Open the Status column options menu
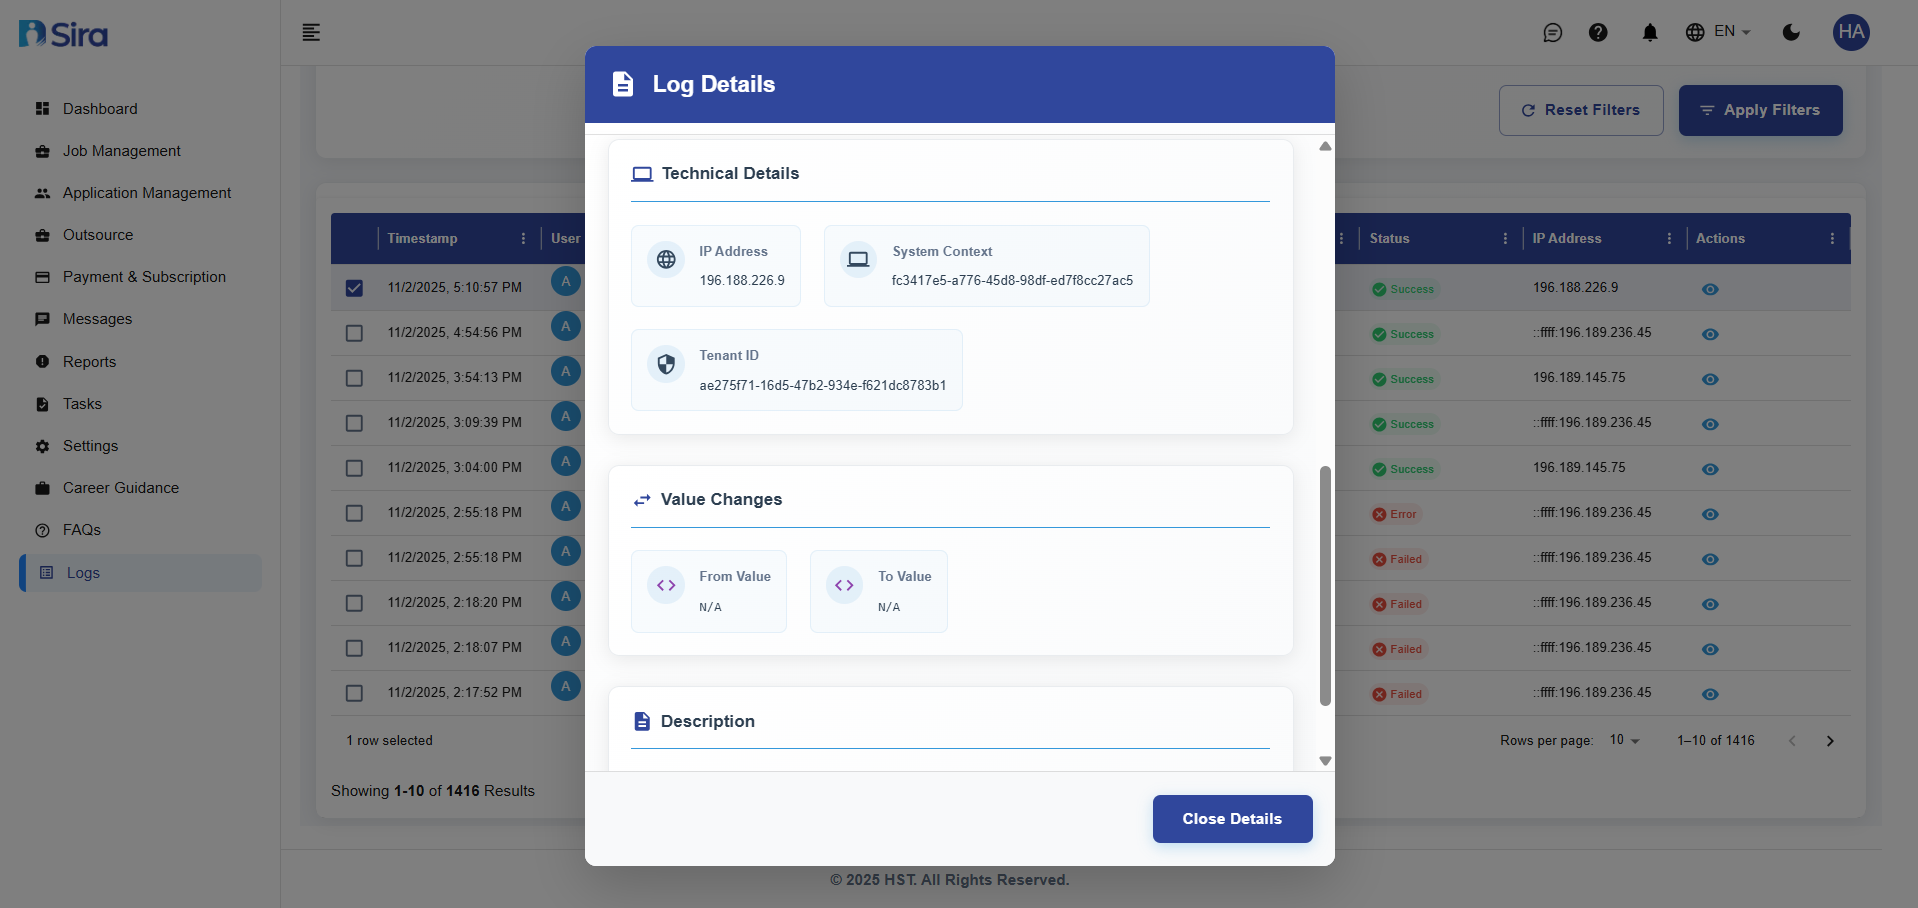The image size is (1918, 908). (x=1505, y=238)
